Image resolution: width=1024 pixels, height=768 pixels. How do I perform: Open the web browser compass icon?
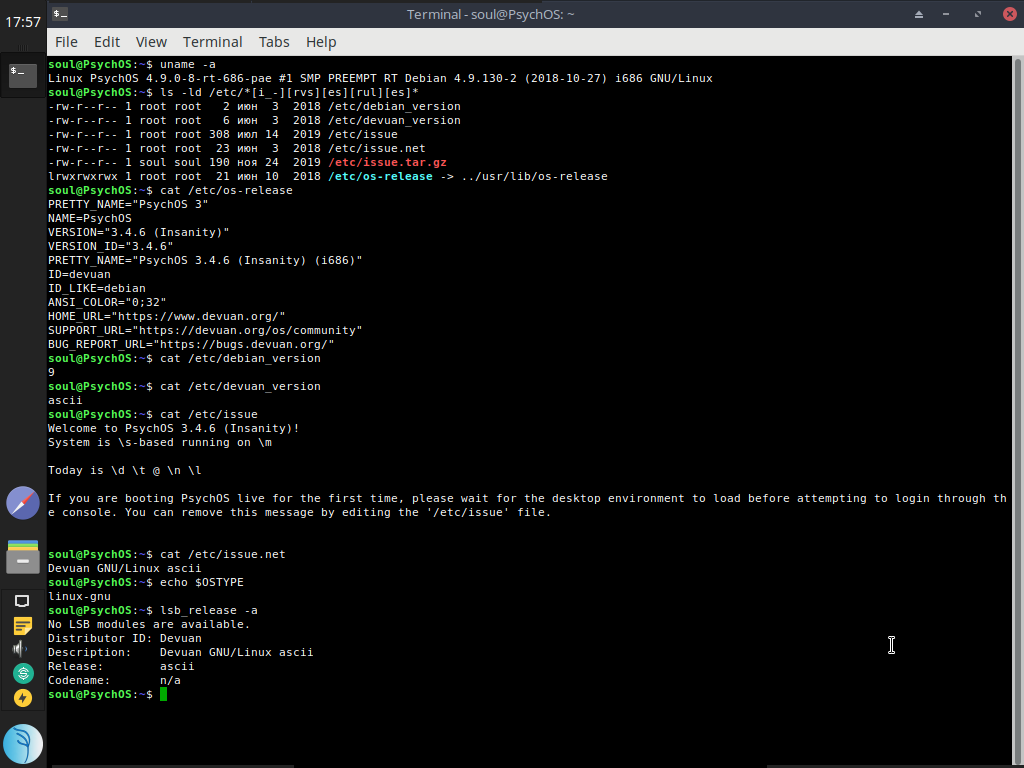point(23,503)
